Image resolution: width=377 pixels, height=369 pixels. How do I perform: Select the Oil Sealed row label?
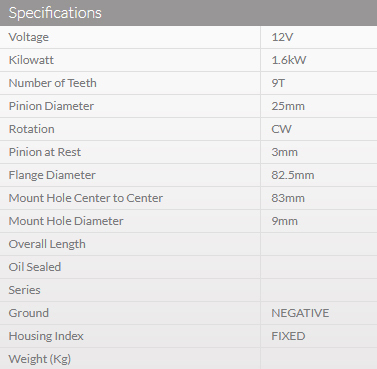[x=35, y=267]
